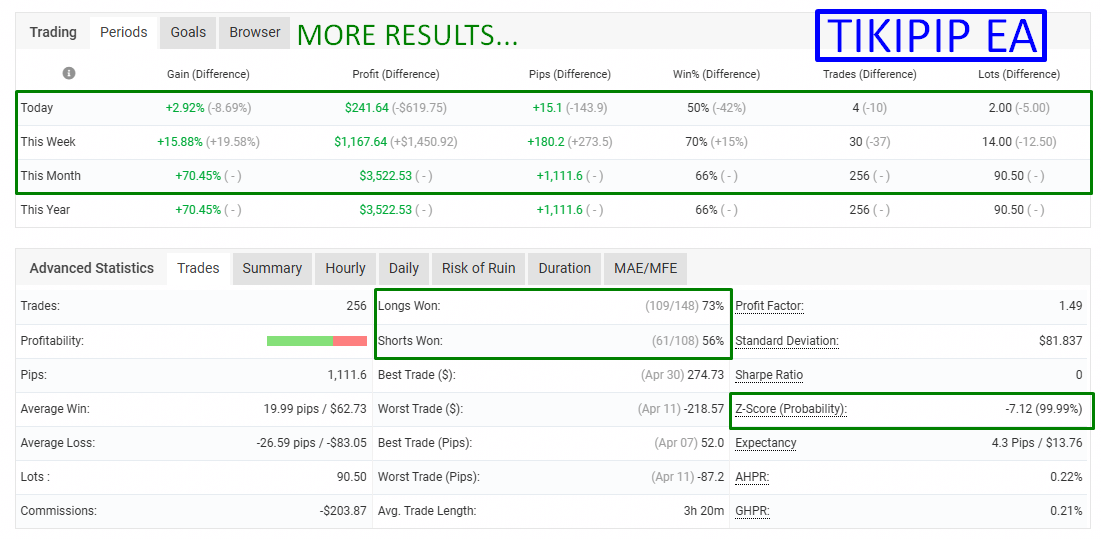Click the green-red Profitability bar

(317, 341)
